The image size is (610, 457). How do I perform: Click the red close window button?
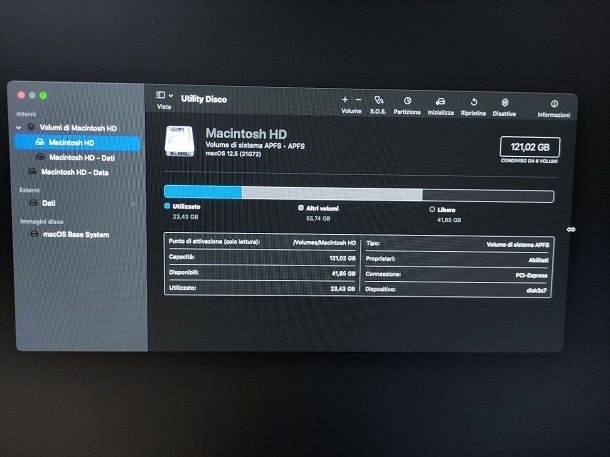click(21, 95)
